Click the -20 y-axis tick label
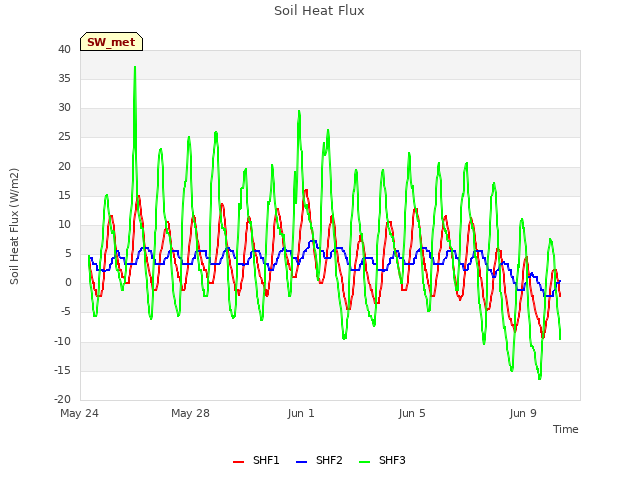 tap(62, 399)
